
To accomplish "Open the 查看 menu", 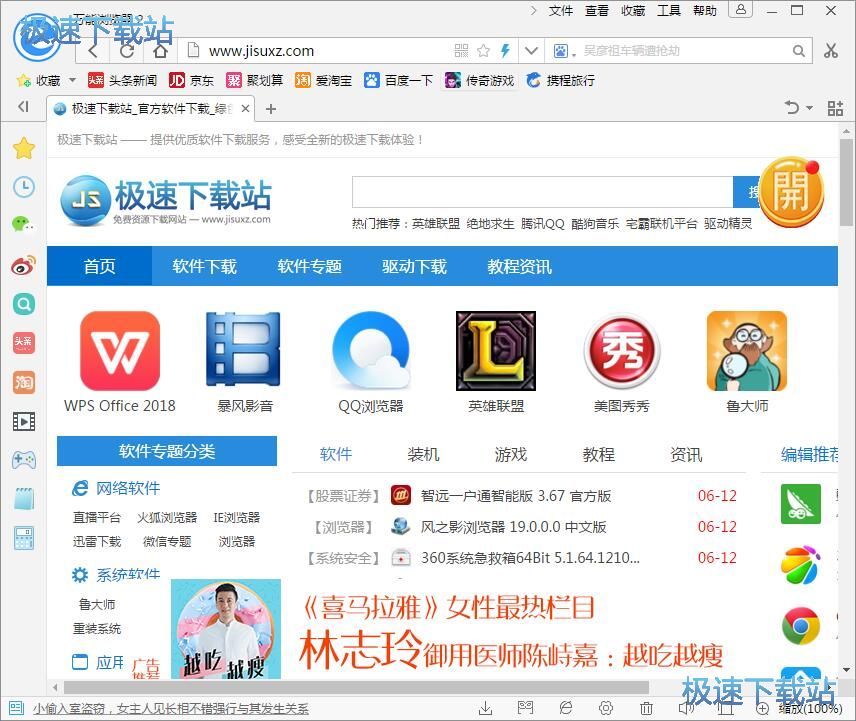I will click(597, 10).
